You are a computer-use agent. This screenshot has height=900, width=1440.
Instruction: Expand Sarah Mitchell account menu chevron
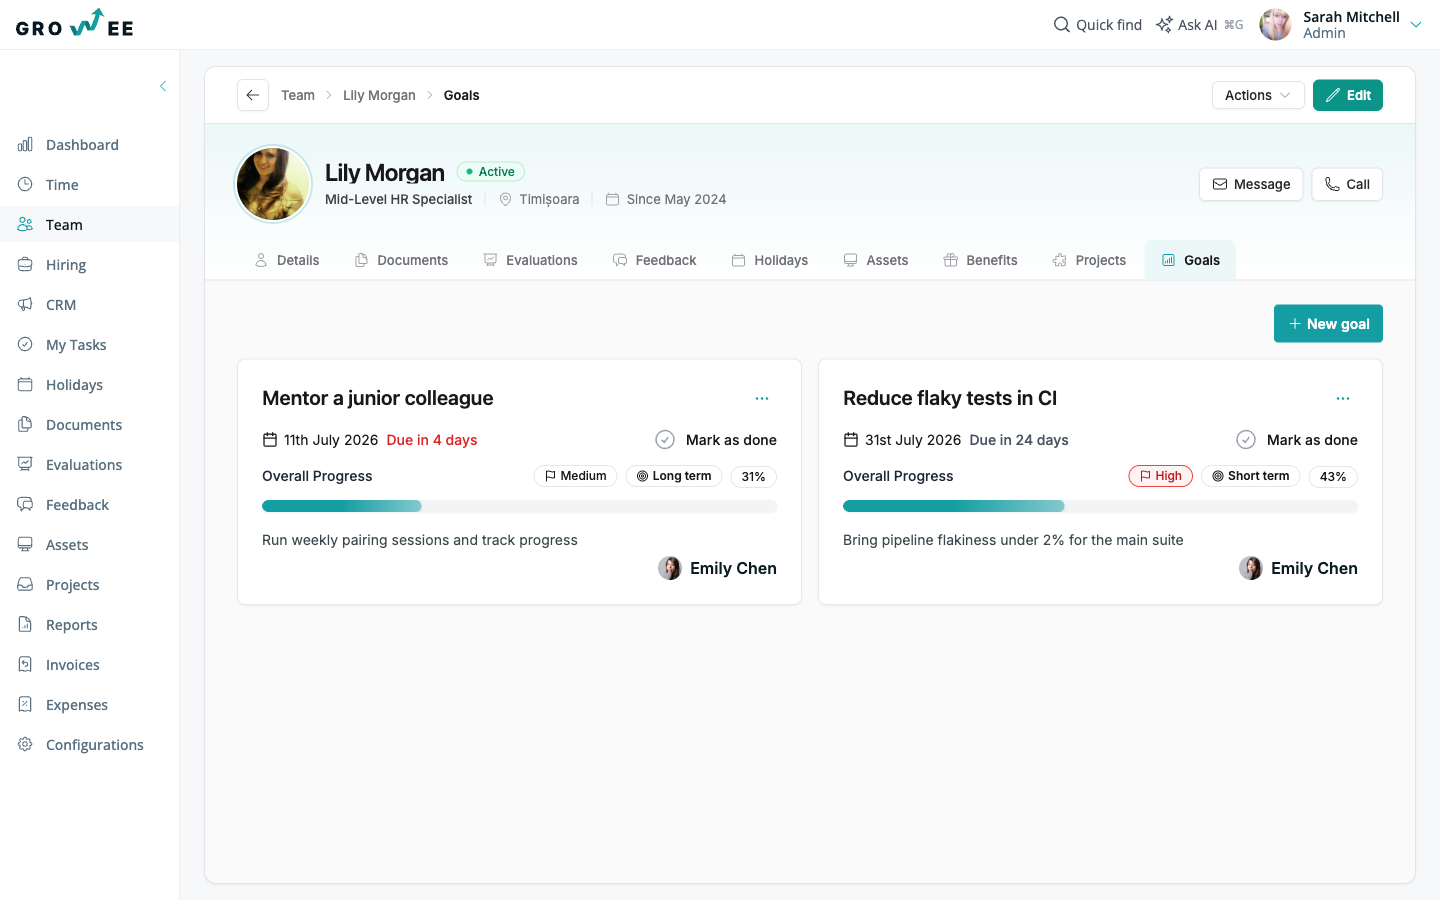click(1416, 25)
